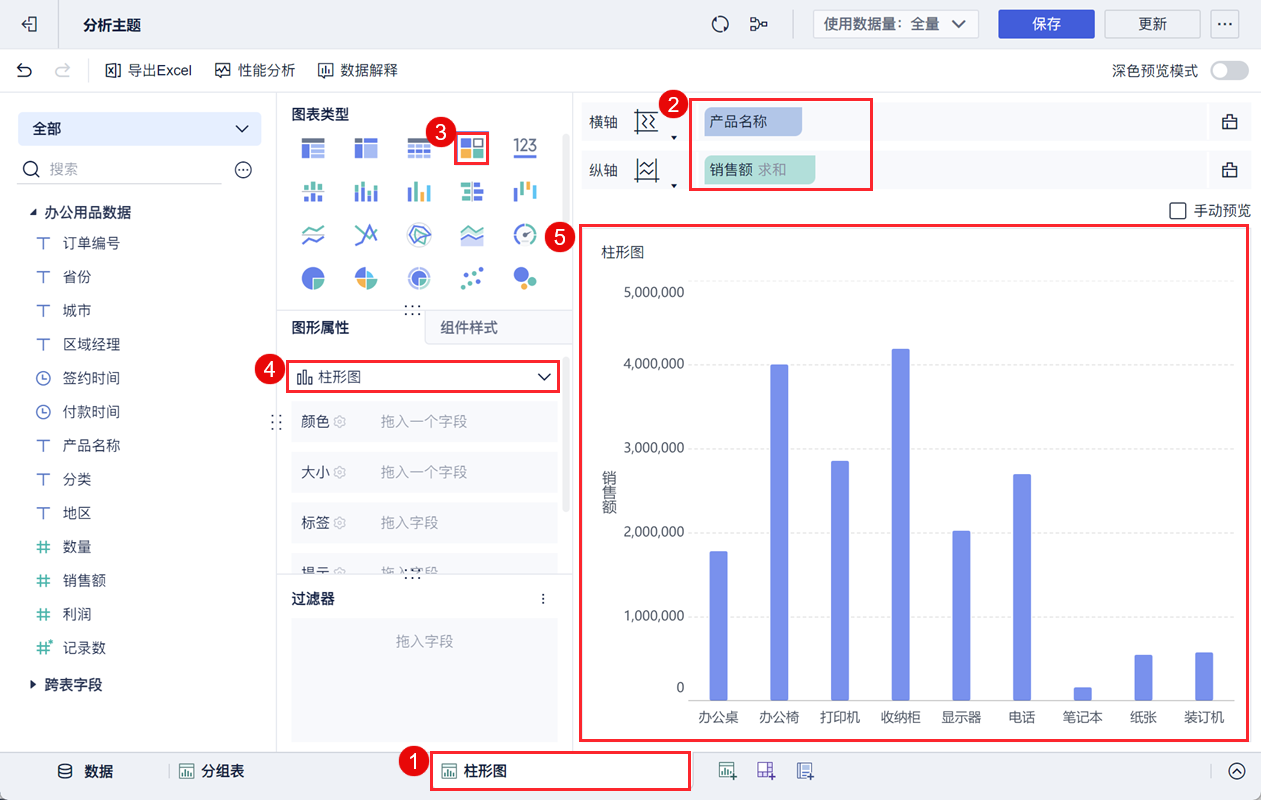The width and height of the screenshot is (1261, 800).
Task: Open the 分组表 component tab
Action: pyautogui.click(x=212, y=771)
